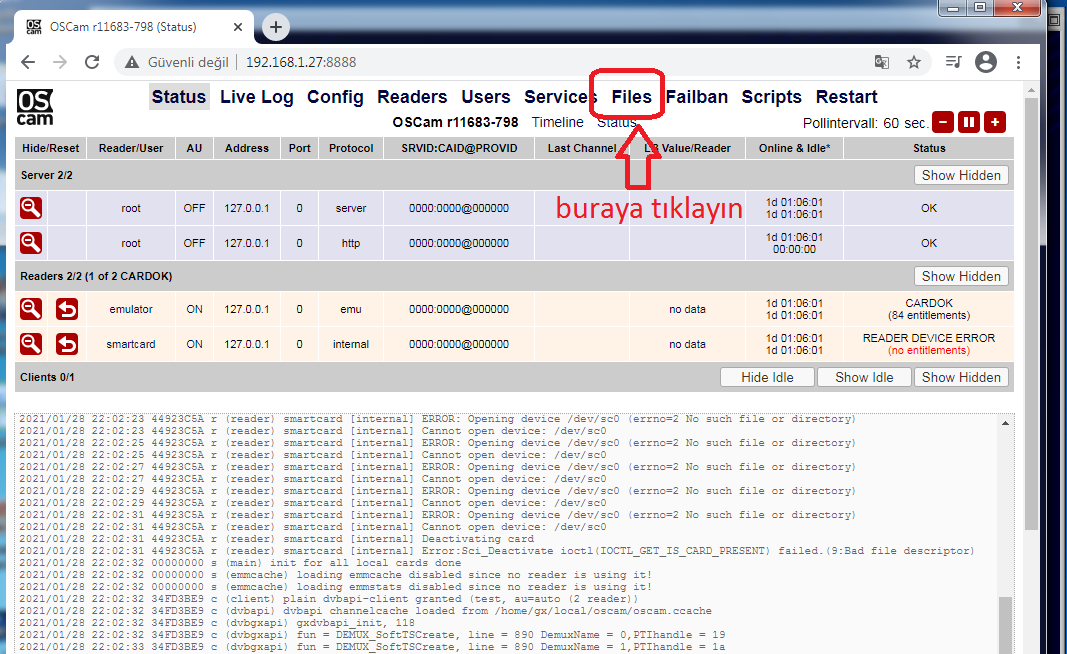Click the Show Idle button
Viewport: 1067px width, 654px height.
(864, 377)
